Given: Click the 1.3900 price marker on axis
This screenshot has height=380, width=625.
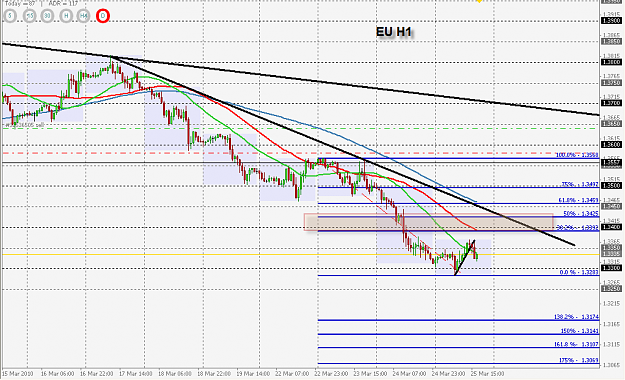Looking at the screenshot, I should point(611,21).
